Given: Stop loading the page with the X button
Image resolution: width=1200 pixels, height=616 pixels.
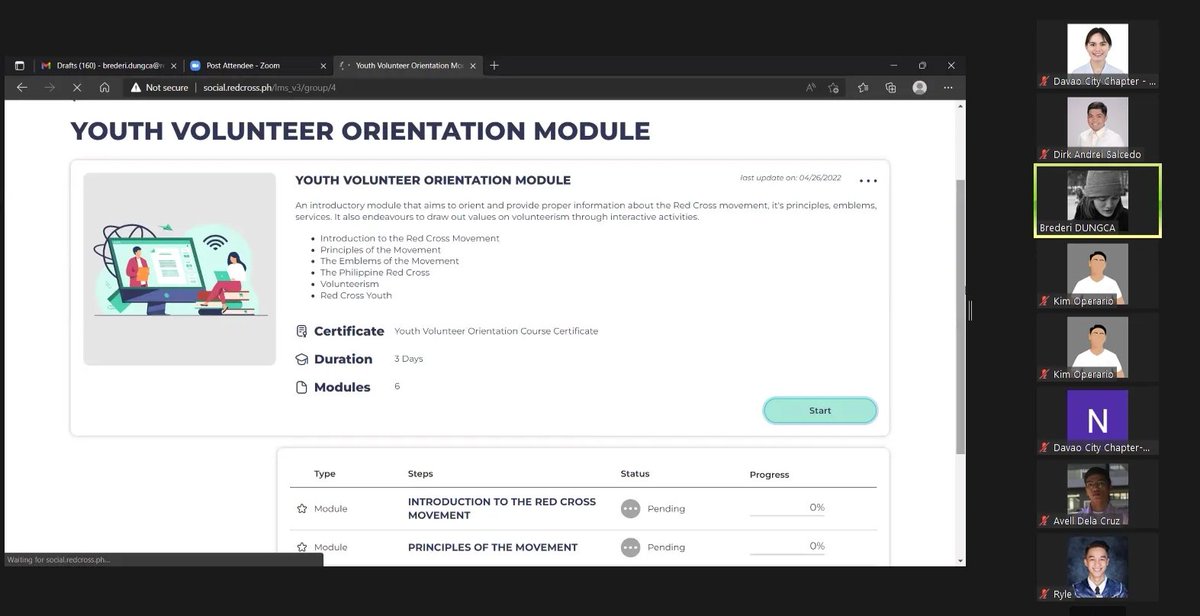Looking at the screenshot, I should [77, 88].
